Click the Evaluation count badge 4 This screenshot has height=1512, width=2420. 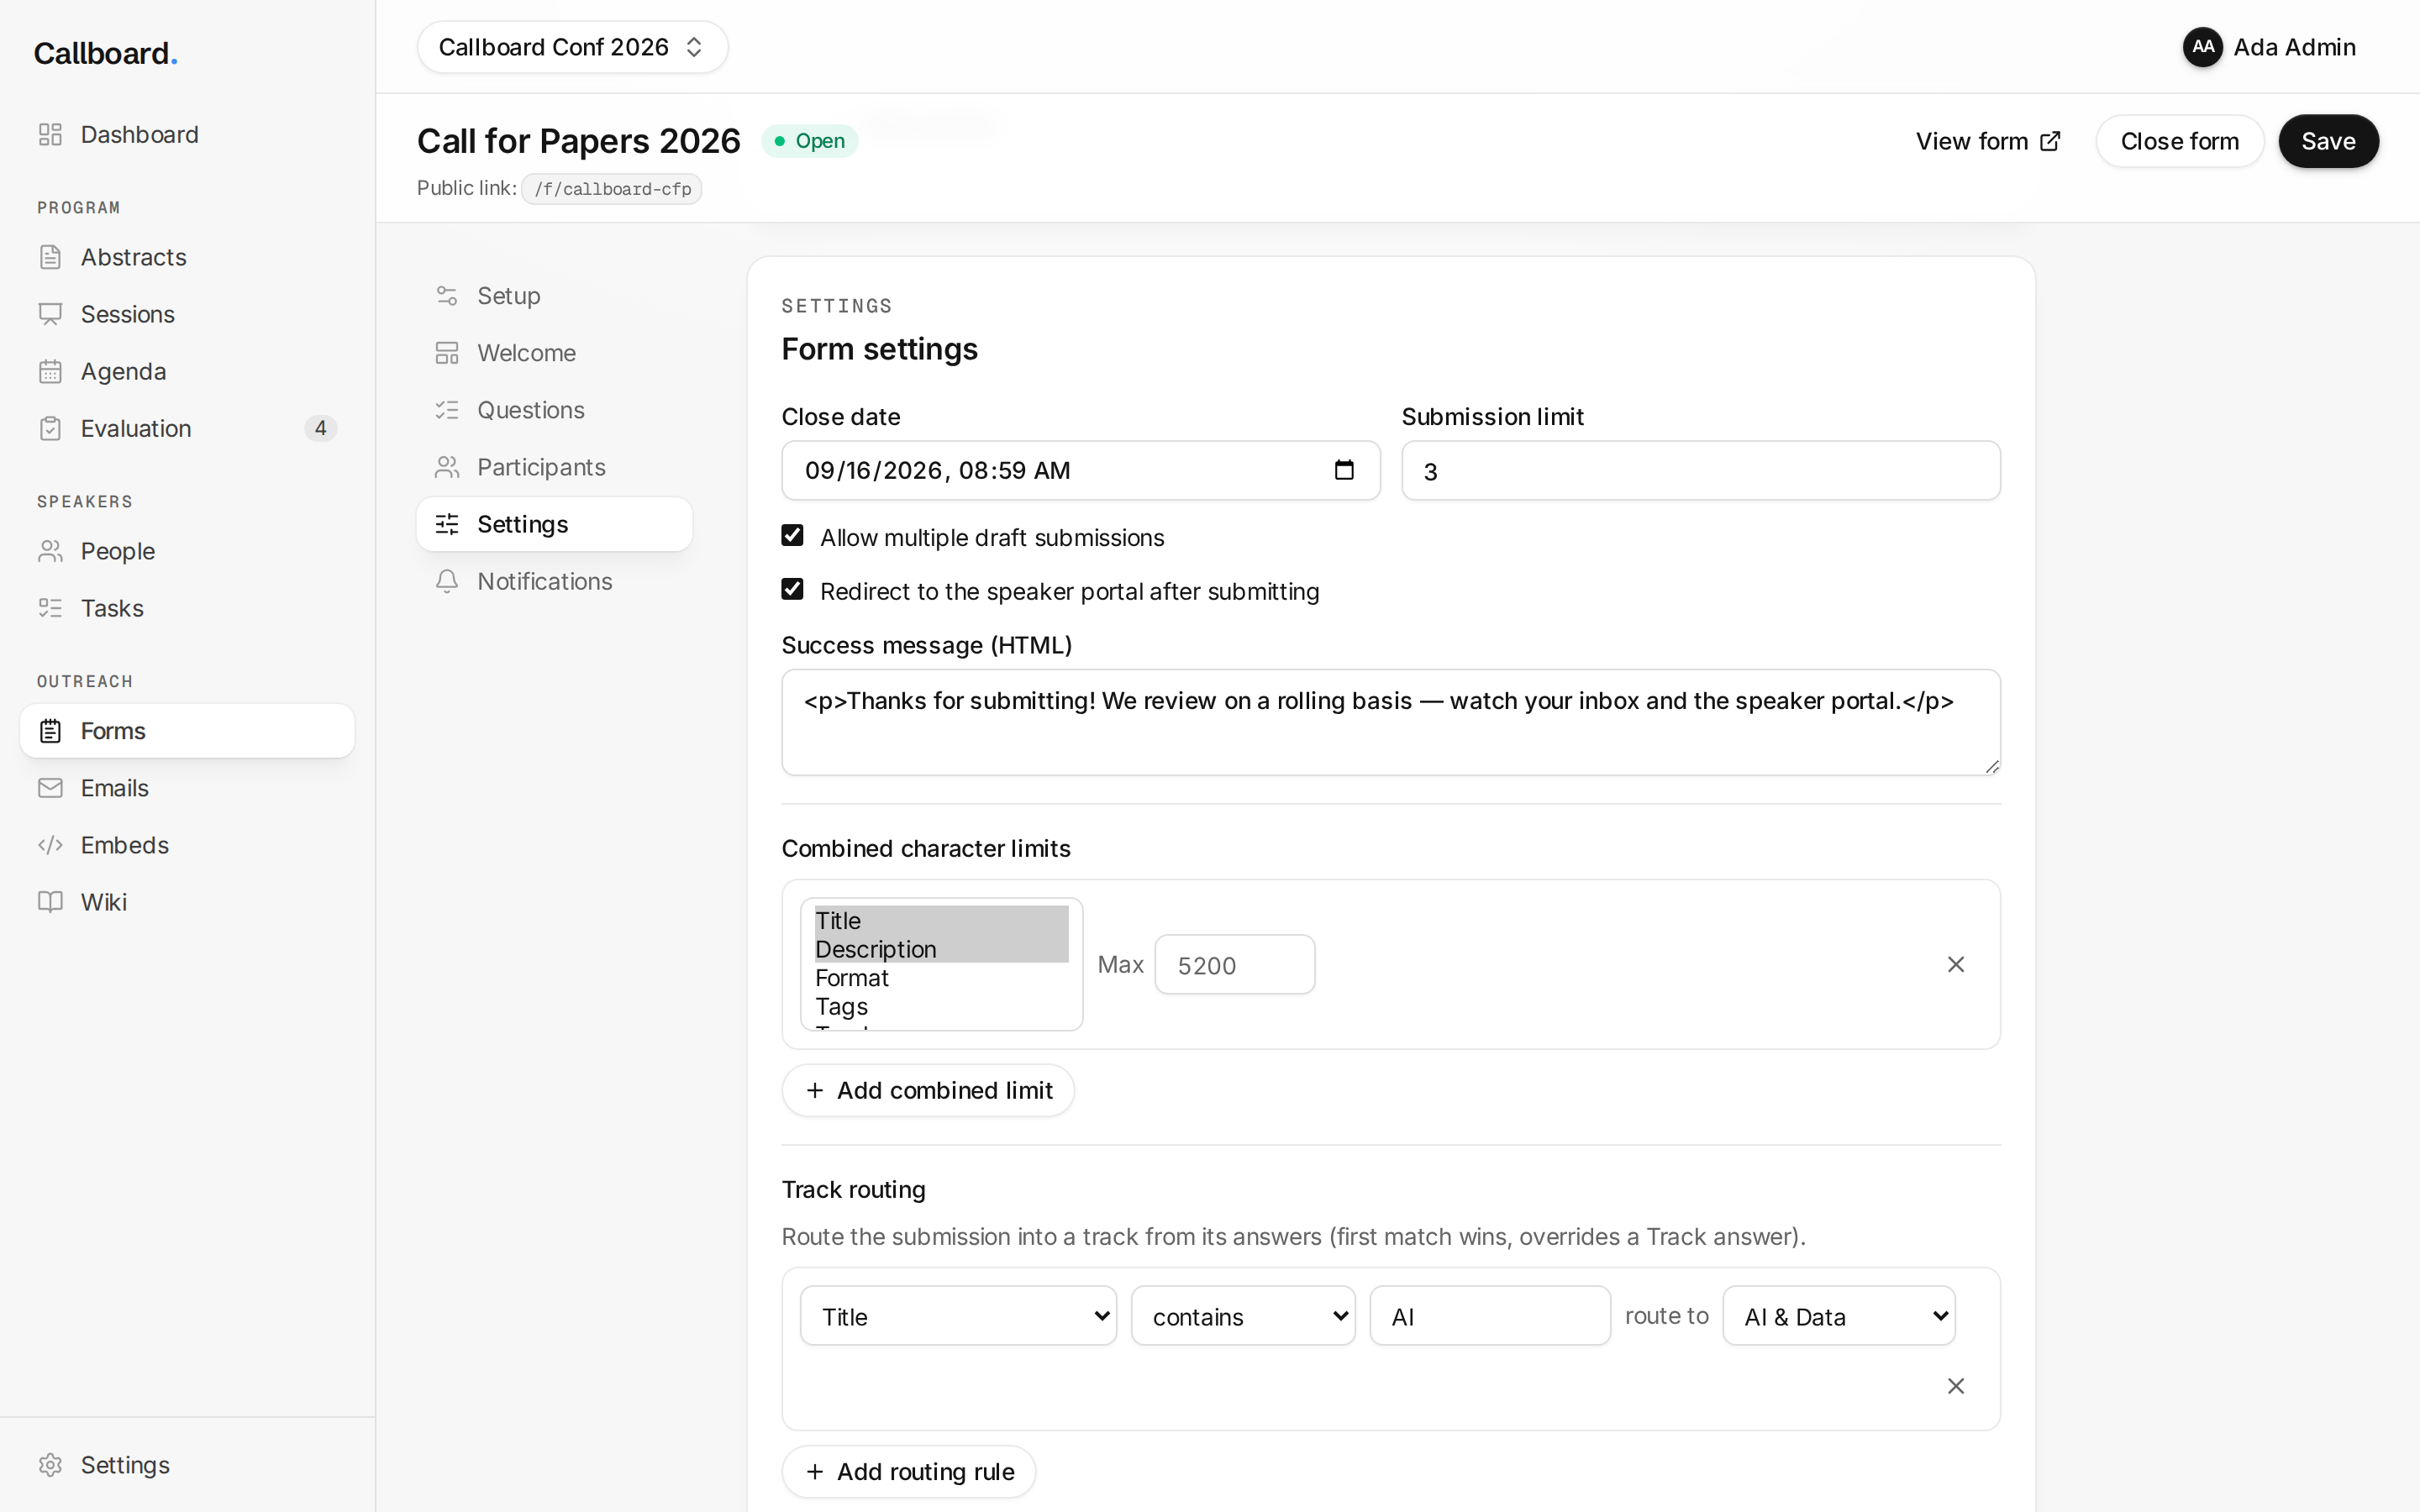pyautogui.click(x=320, y=428)
